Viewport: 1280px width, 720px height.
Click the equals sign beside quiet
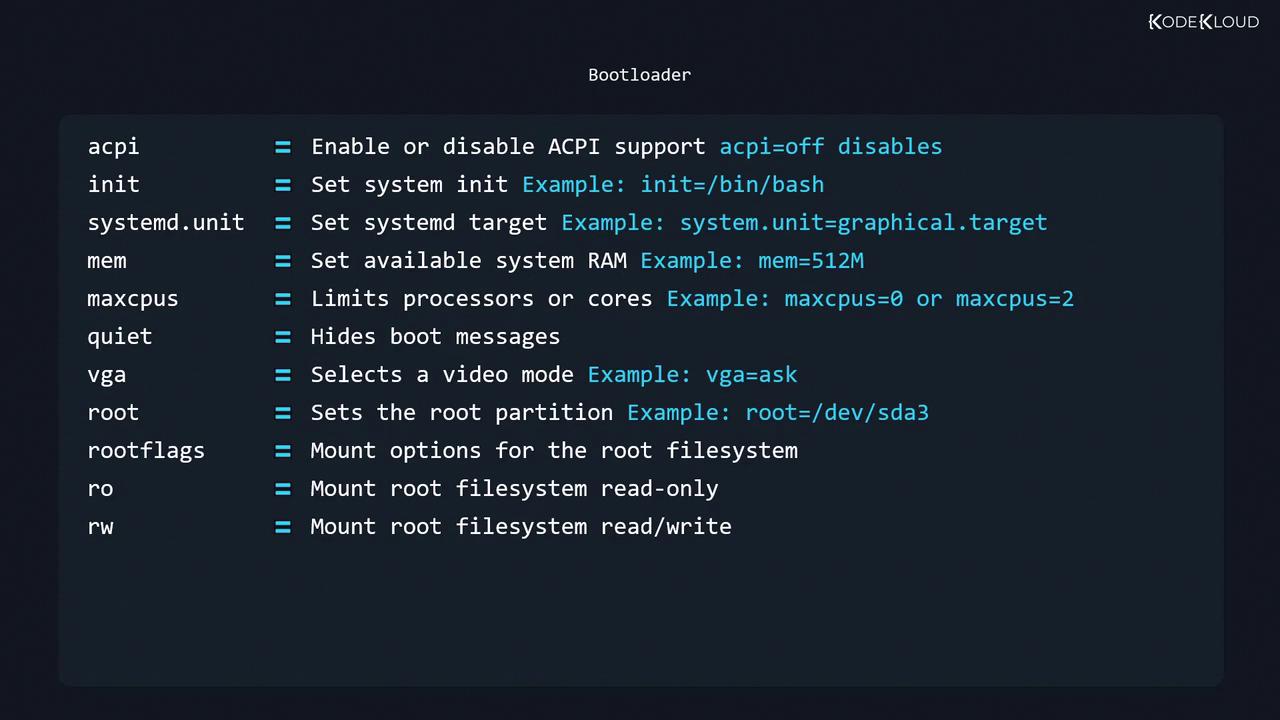(x=283, y=337)
